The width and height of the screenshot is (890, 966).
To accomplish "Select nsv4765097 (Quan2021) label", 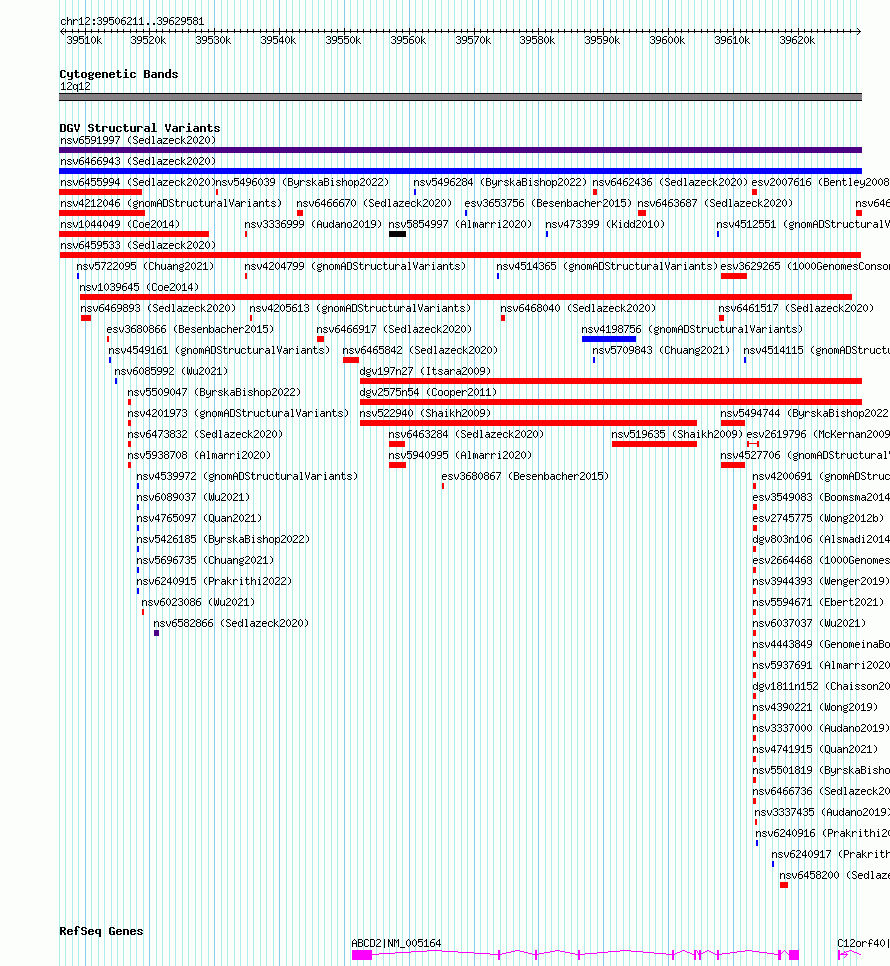I will [199, 518].
